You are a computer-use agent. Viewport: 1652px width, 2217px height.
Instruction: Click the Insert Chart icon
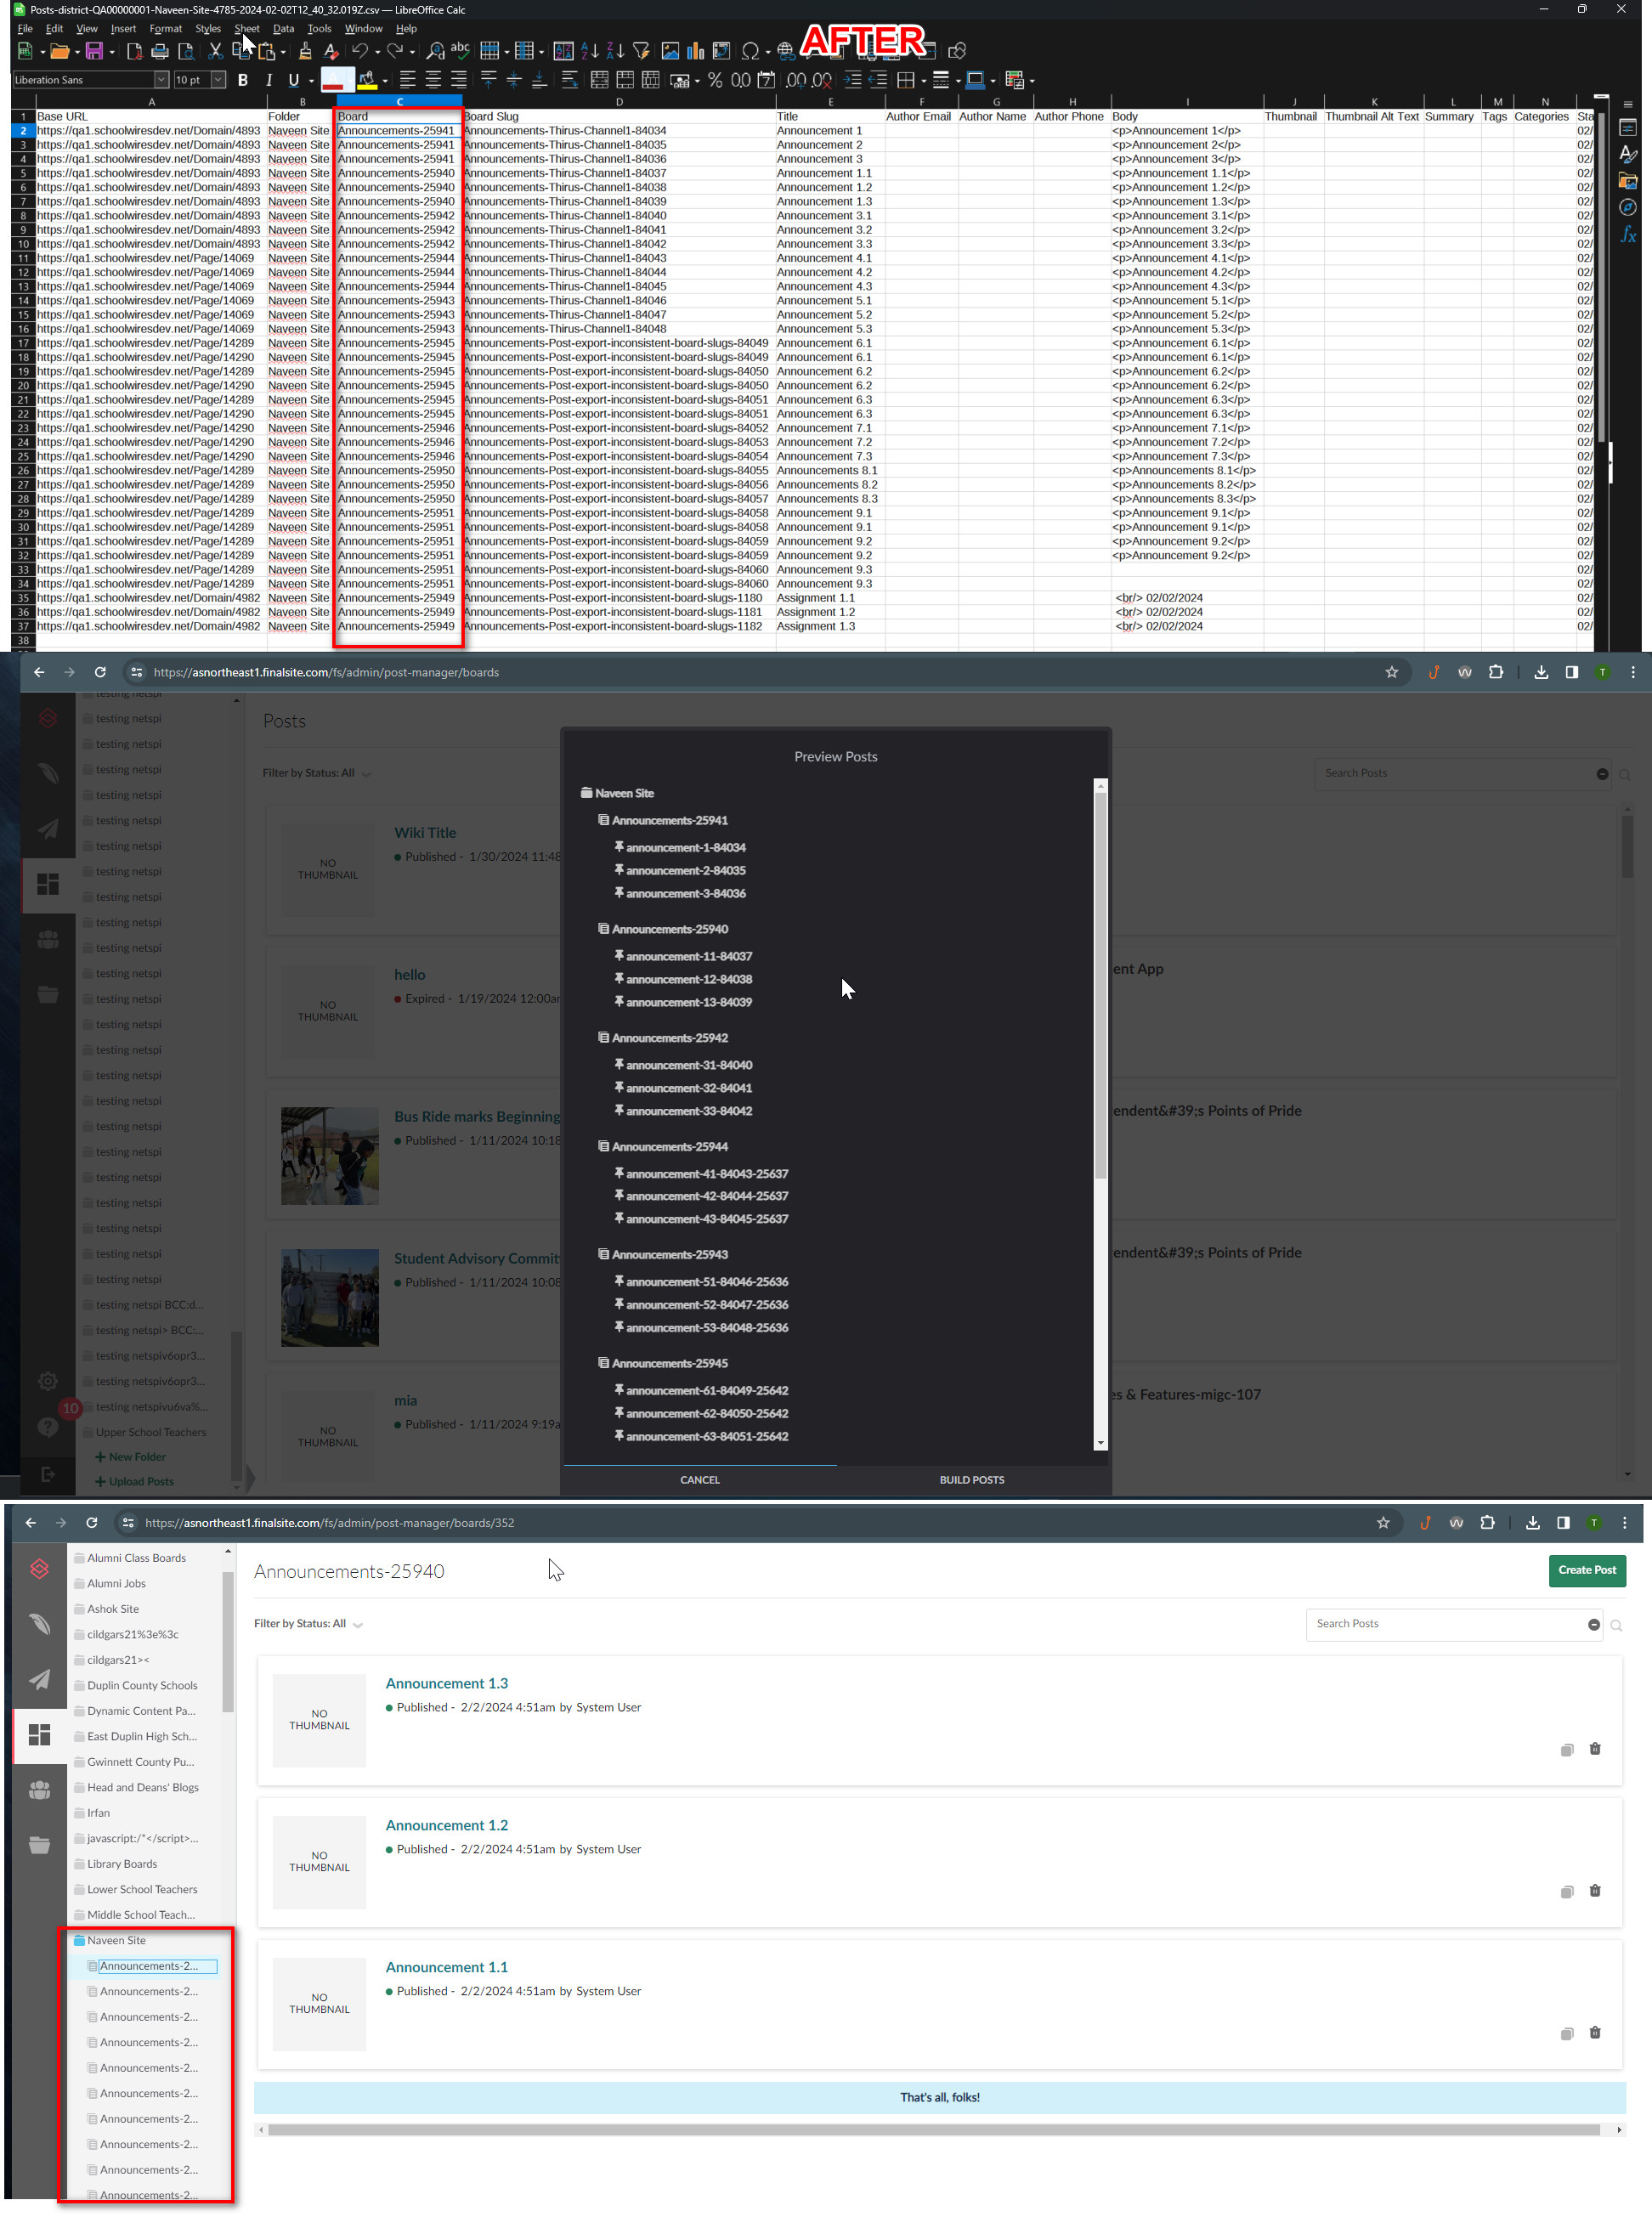[695, 51]
